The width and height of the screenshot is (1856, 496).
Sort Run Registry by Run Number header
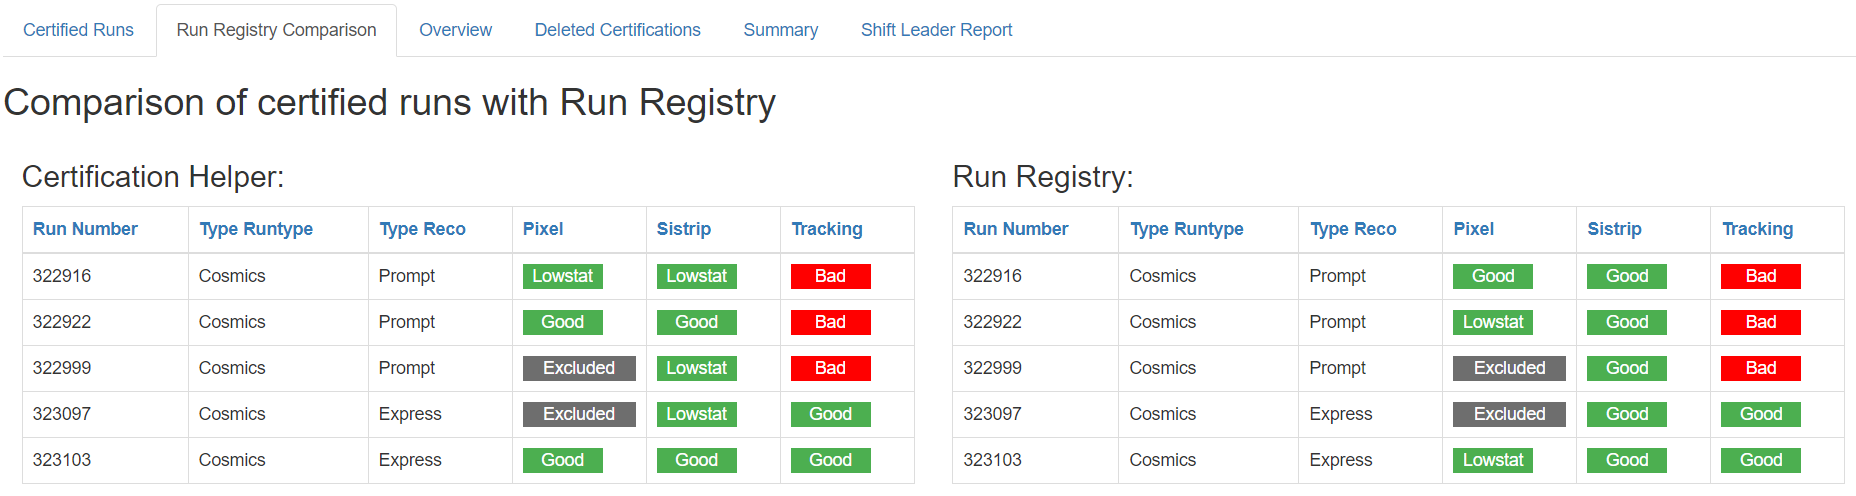tap(1016, 229)
